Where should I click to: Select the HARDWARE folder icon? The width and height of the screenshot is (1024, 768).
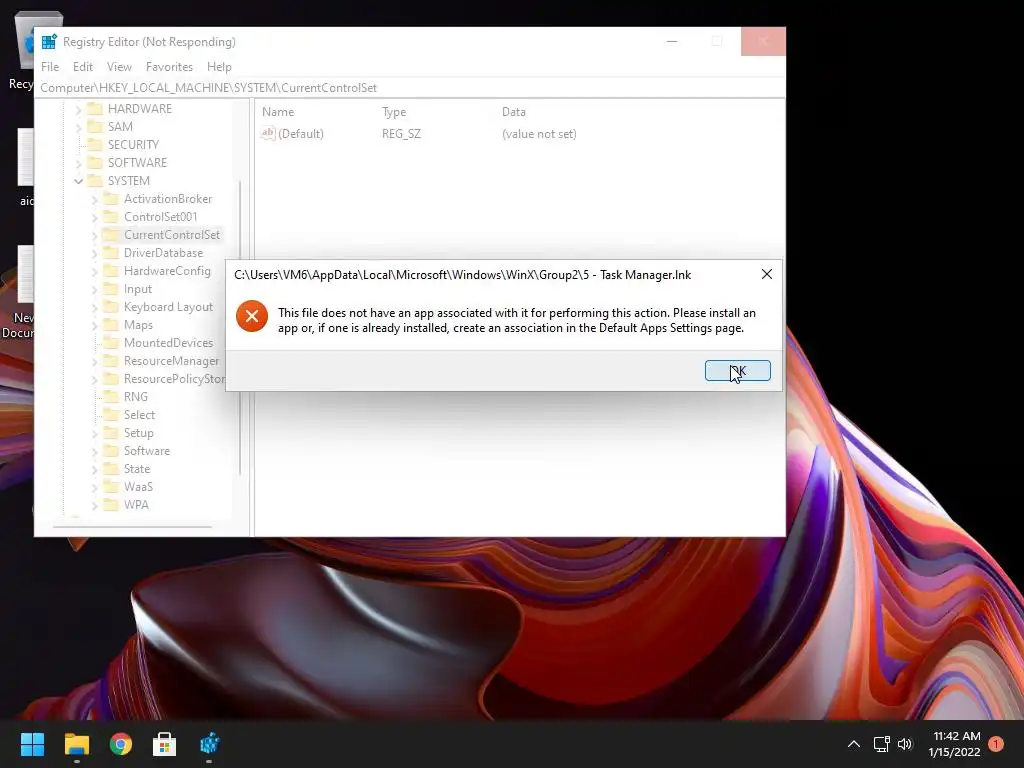tap(95, 108)
